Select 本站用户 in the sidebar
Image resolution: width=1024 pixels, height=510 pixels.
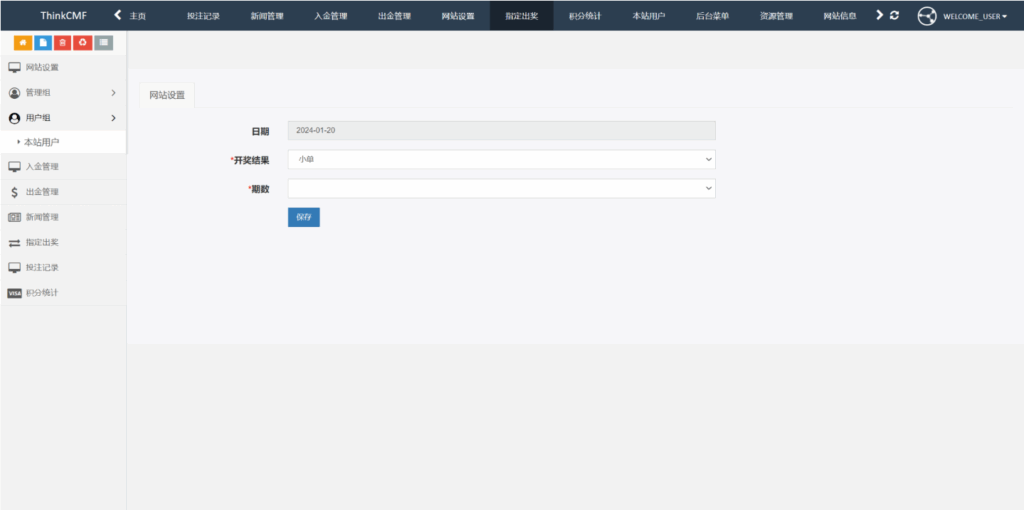(42, 142)
